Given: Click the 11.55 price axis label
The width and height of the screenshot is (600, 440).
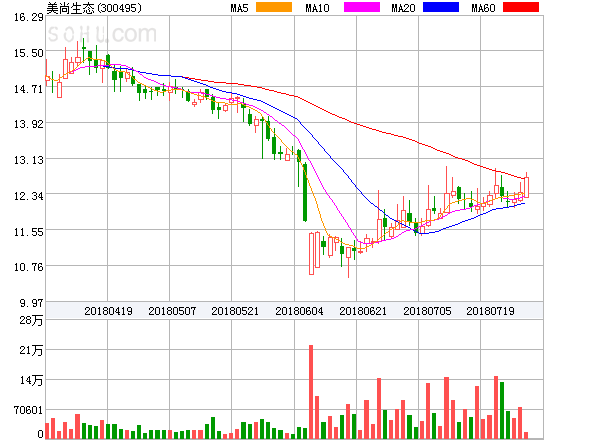Looking at the screenshot, I should [x=29, y=232].
